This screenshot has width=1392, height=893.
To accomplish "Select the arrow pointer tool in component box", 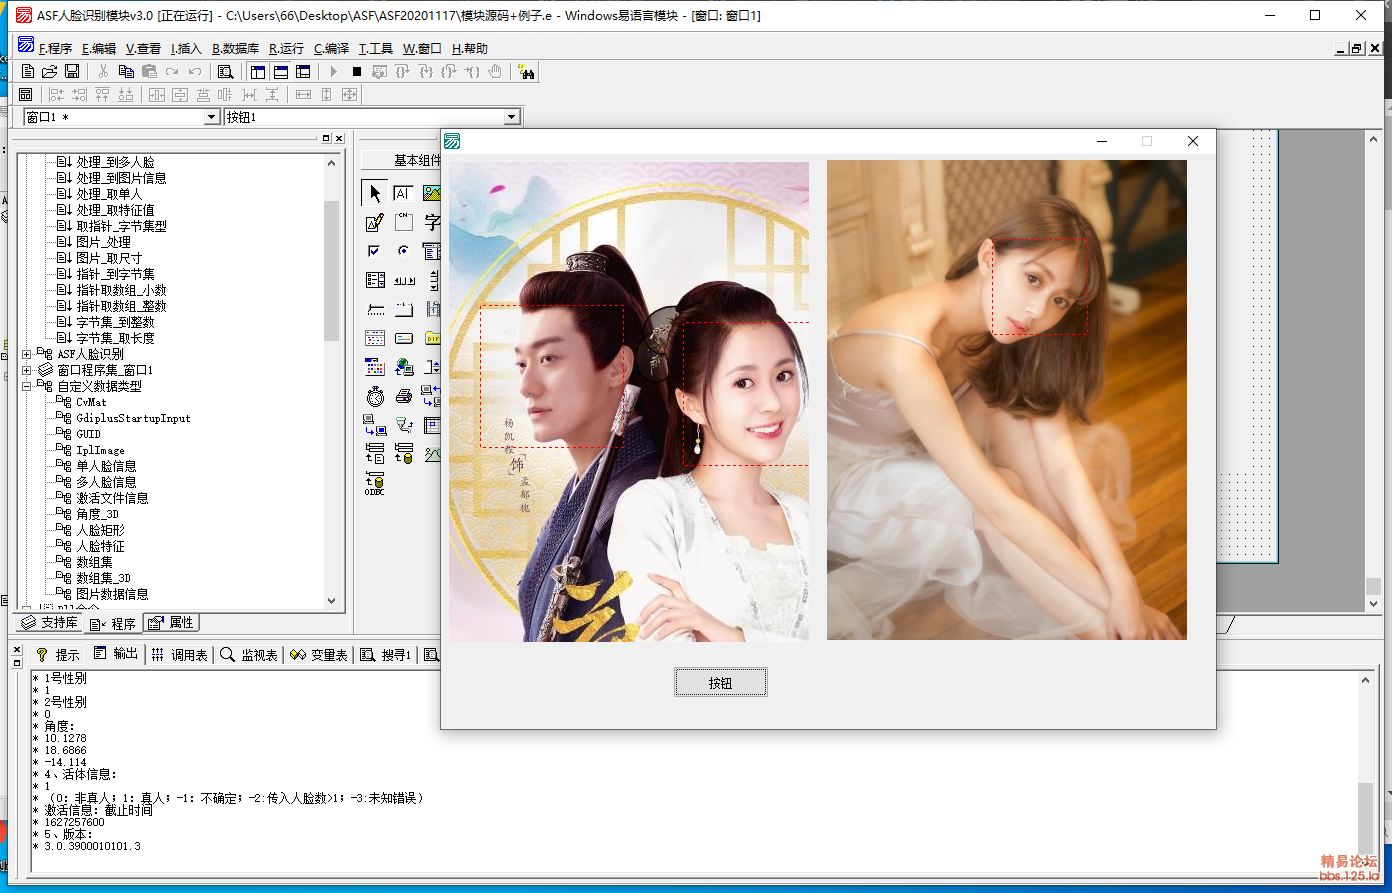I will (x=375, y=193).
